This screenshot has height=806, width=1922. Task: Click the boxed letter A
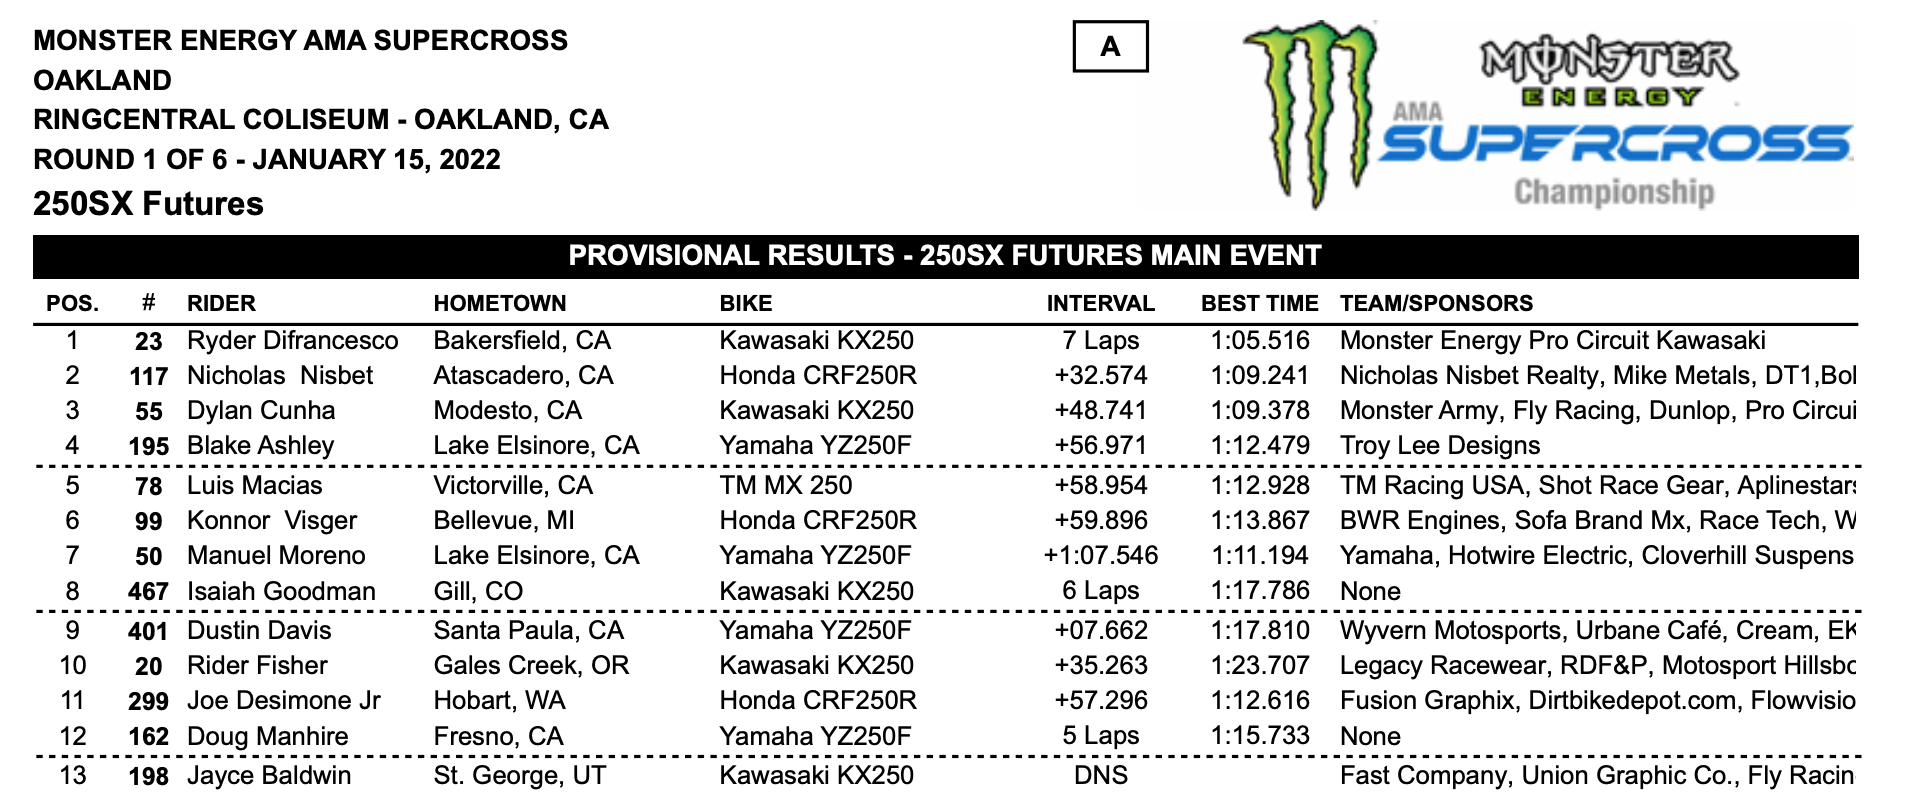(x=1110, y=47)
